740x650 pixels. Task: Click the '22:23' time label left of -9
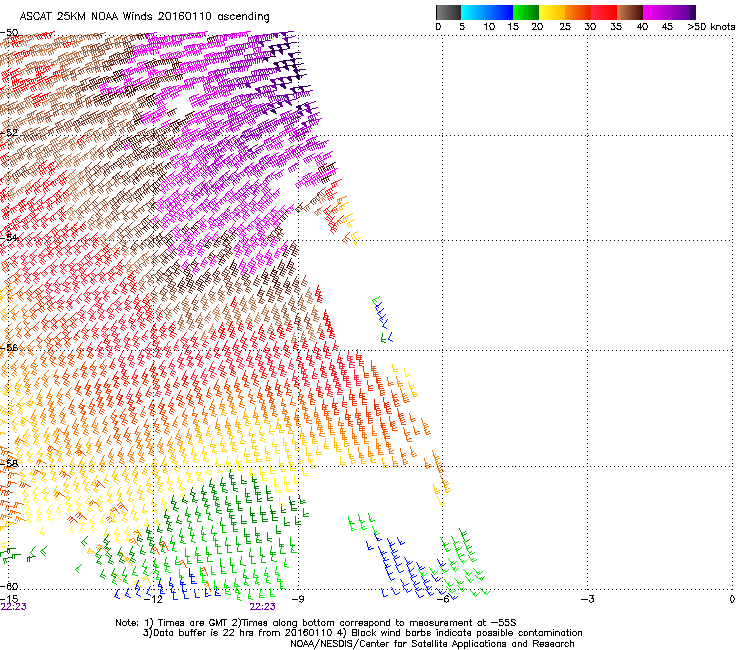[262, 607]
